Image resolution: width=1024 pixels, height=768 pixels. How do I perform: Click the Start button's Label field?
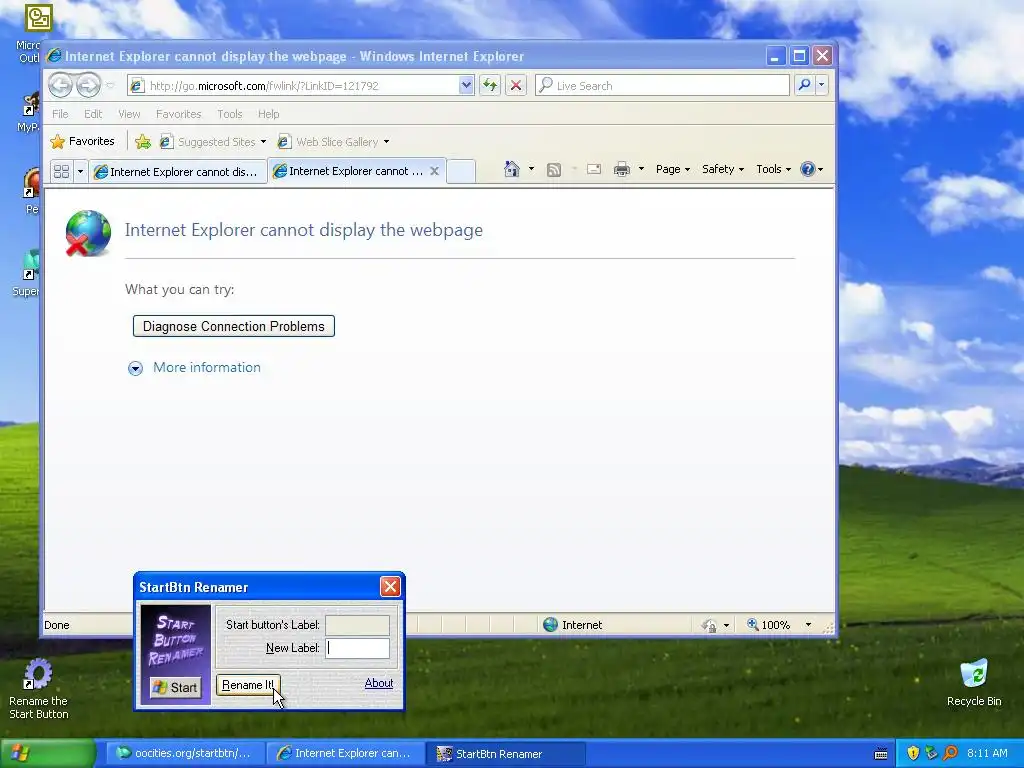click(357, 625)
